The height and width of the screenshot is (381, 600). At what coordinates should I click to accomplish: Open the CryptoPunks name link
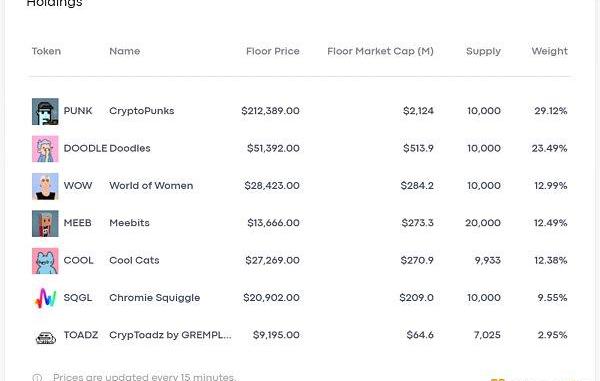142,111
